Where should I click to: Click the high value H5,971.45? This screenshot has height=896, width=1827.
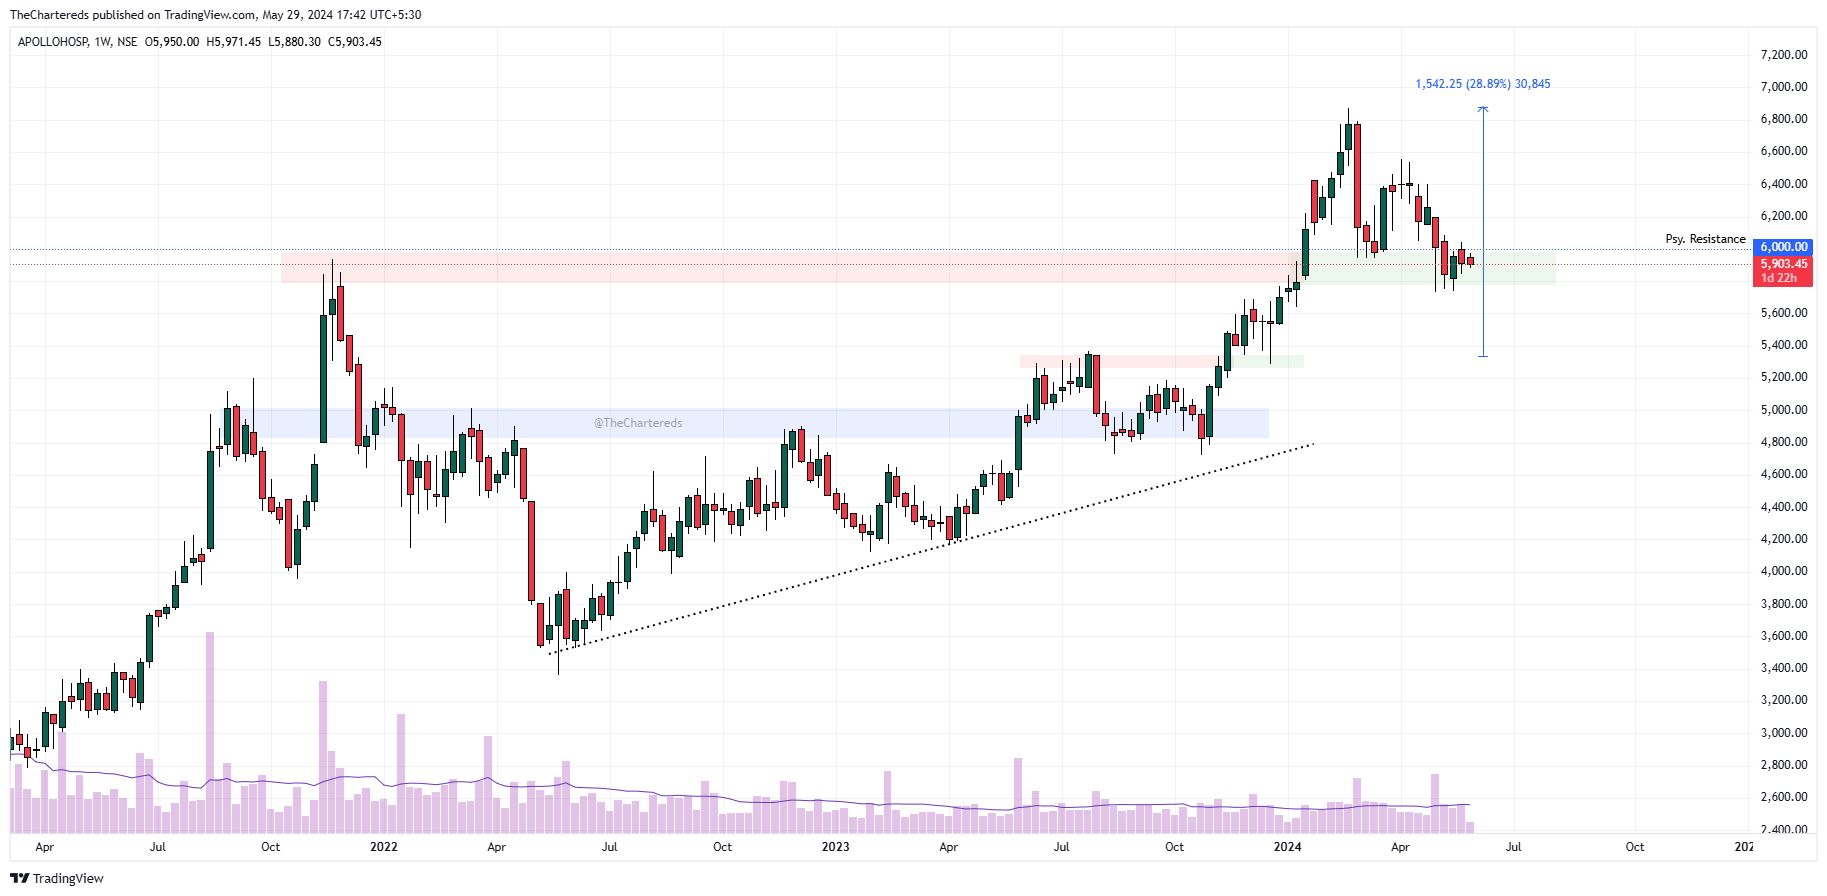(234, 42)
